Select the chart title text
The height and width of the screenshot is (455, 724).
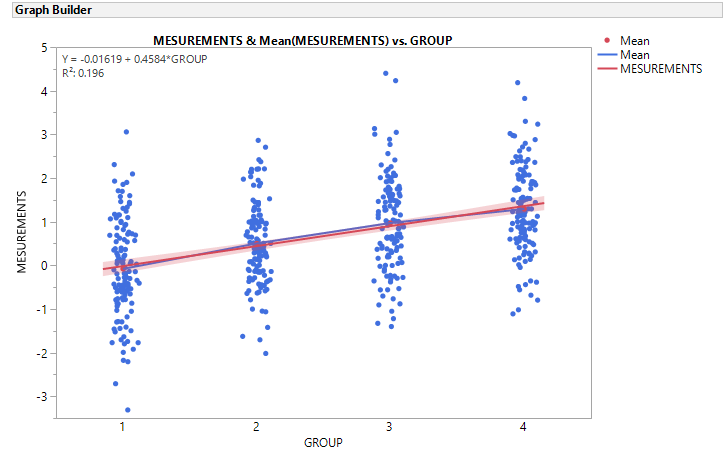tap(302, 41)
